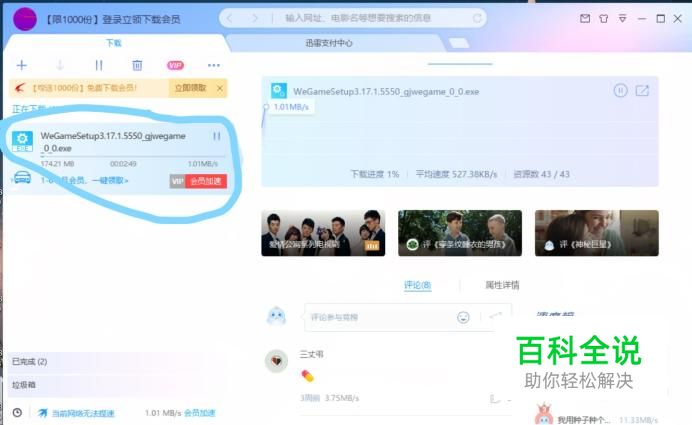Pause download in detail panel circle icon
This screenshot has height=425, width=692.
coord(621,91)
